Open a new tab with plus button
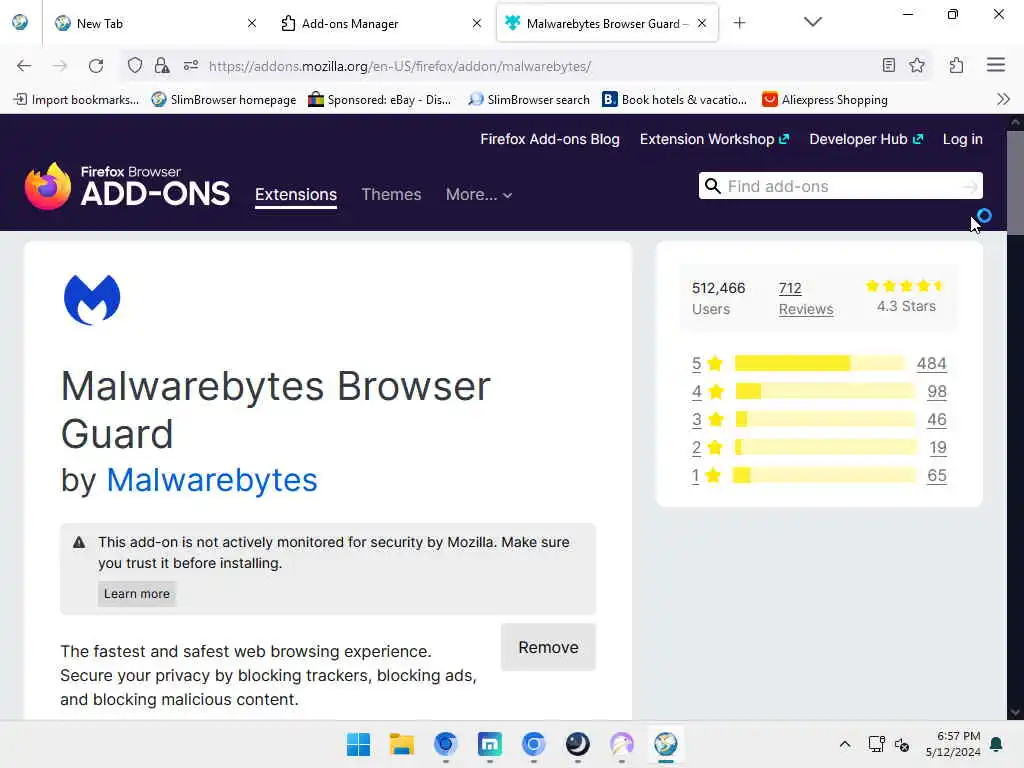Viewport: 1024px width, 768px height. click(x=739, y=23)
